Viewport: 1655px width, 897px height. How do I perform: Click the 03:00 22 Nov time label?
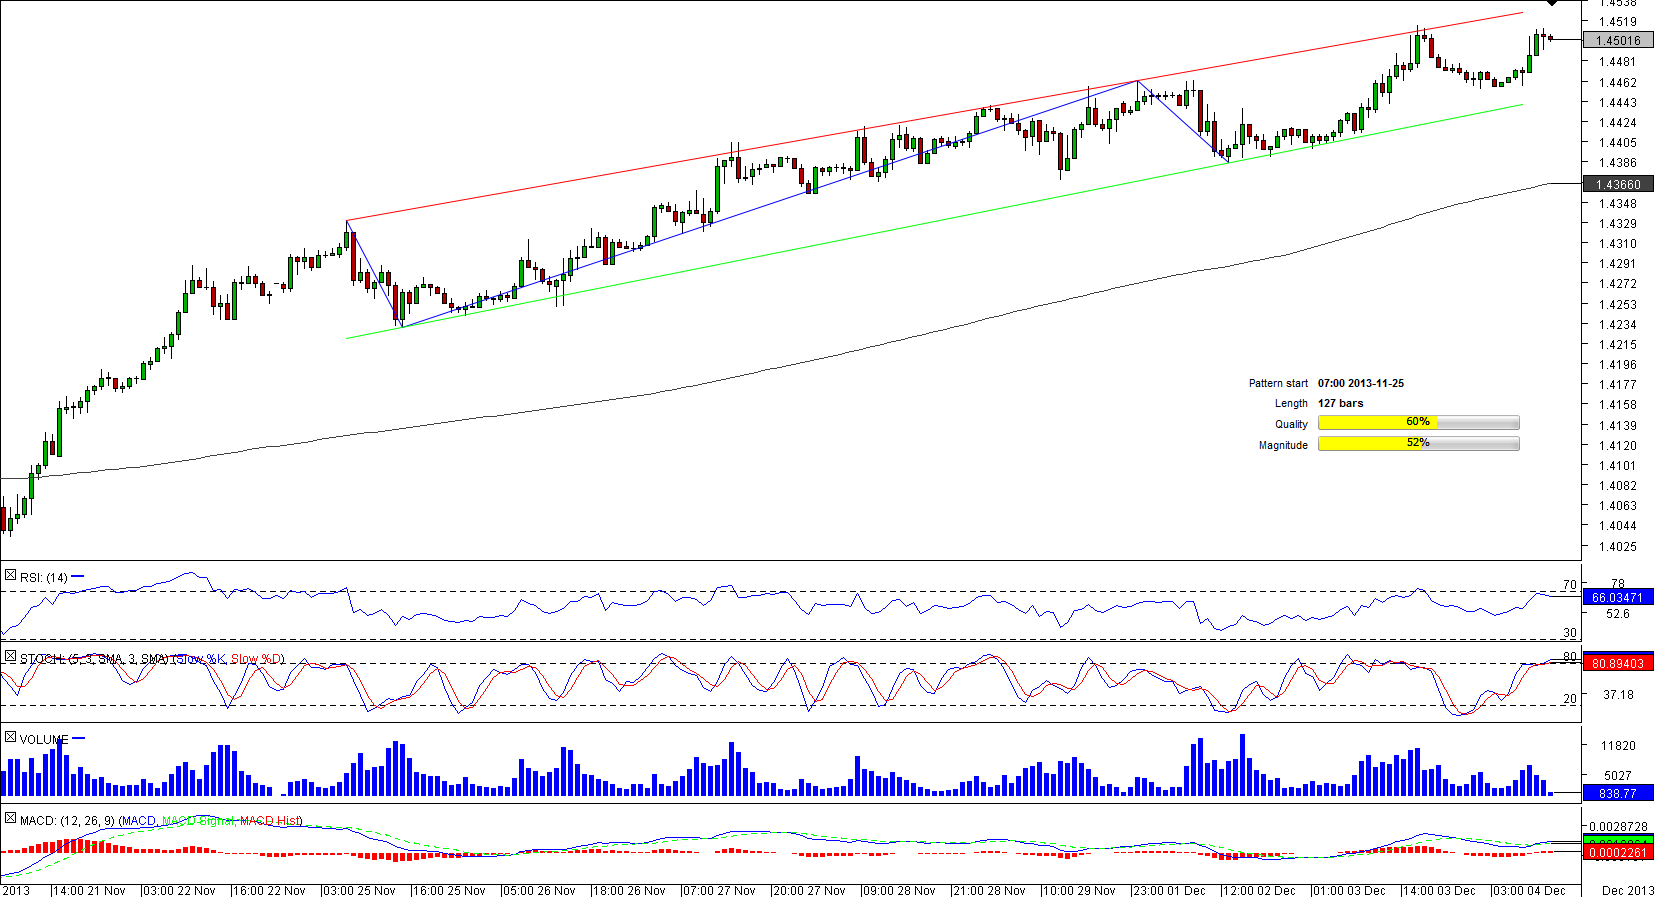coord(180,891)
